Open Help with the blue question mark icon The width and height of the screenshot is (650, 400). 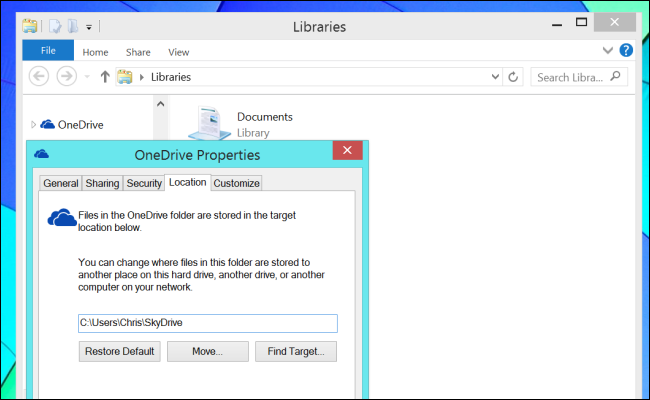(x=626, y=51)
